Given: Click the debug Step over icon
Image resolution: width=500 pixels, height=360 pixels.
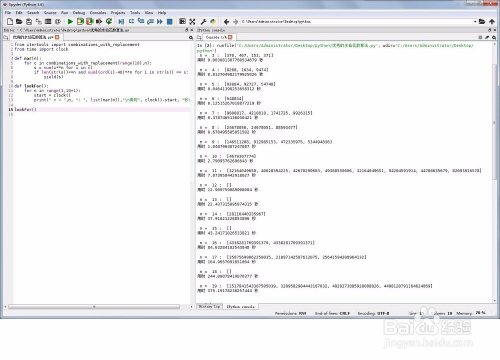Looking at the screenshot, I should 131,22.
